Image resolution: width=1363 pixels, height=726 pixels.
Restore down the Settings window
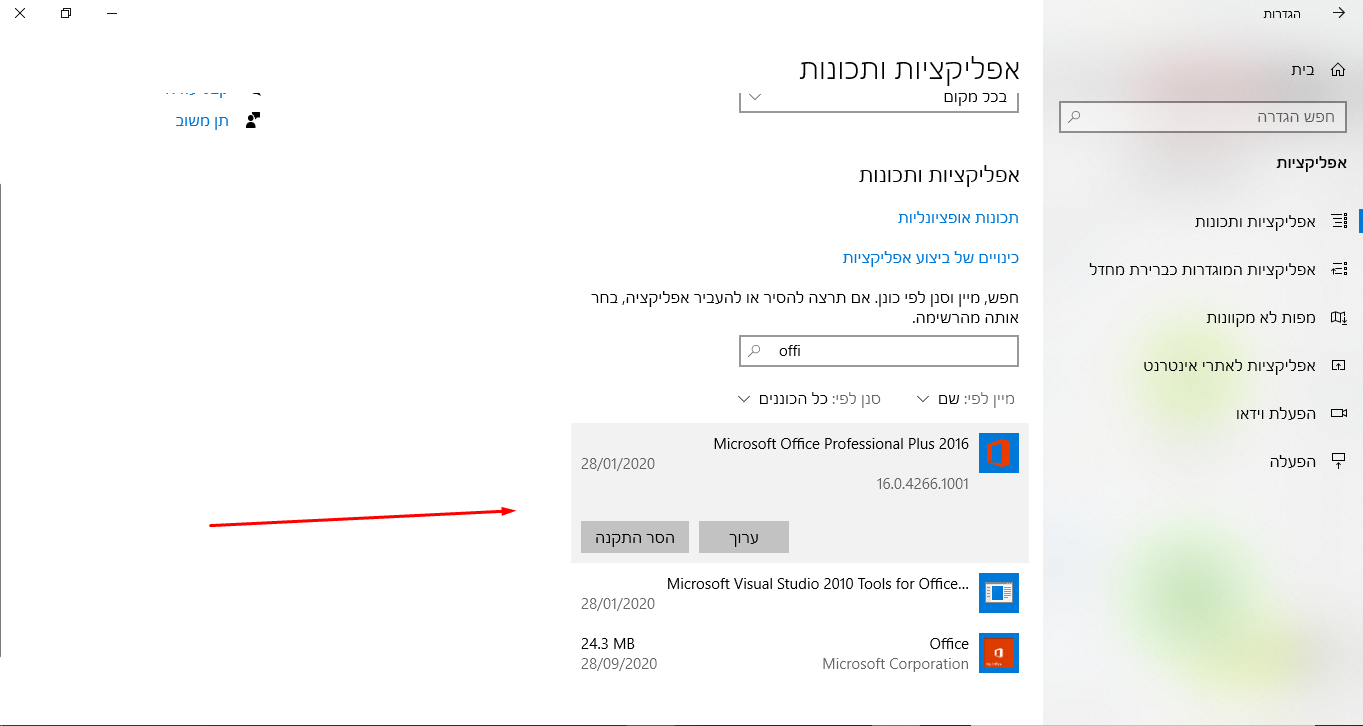click(x=66, y=13)
